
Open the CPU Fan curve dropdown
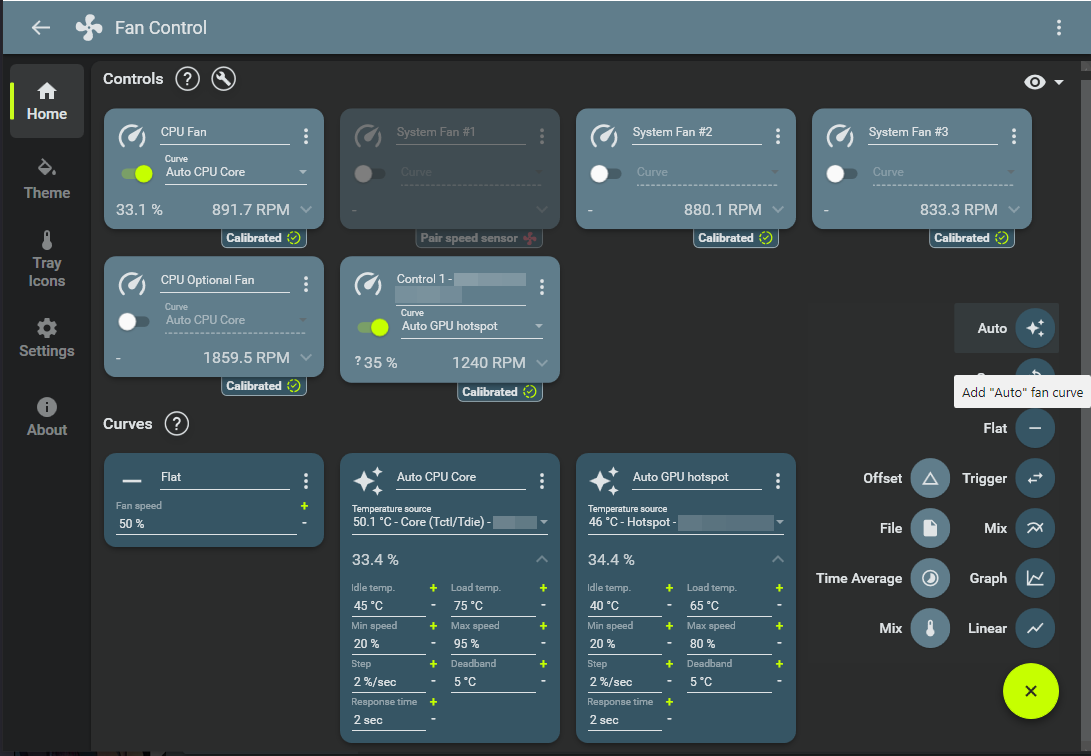click(236, 172)
